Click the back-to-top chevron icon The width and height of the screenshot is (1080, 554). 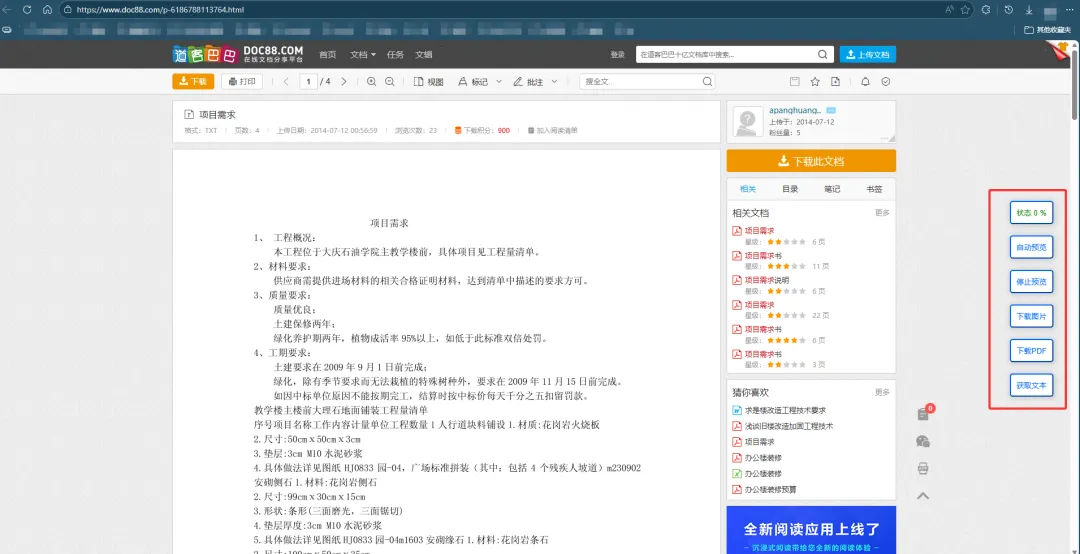coord(924,495)
